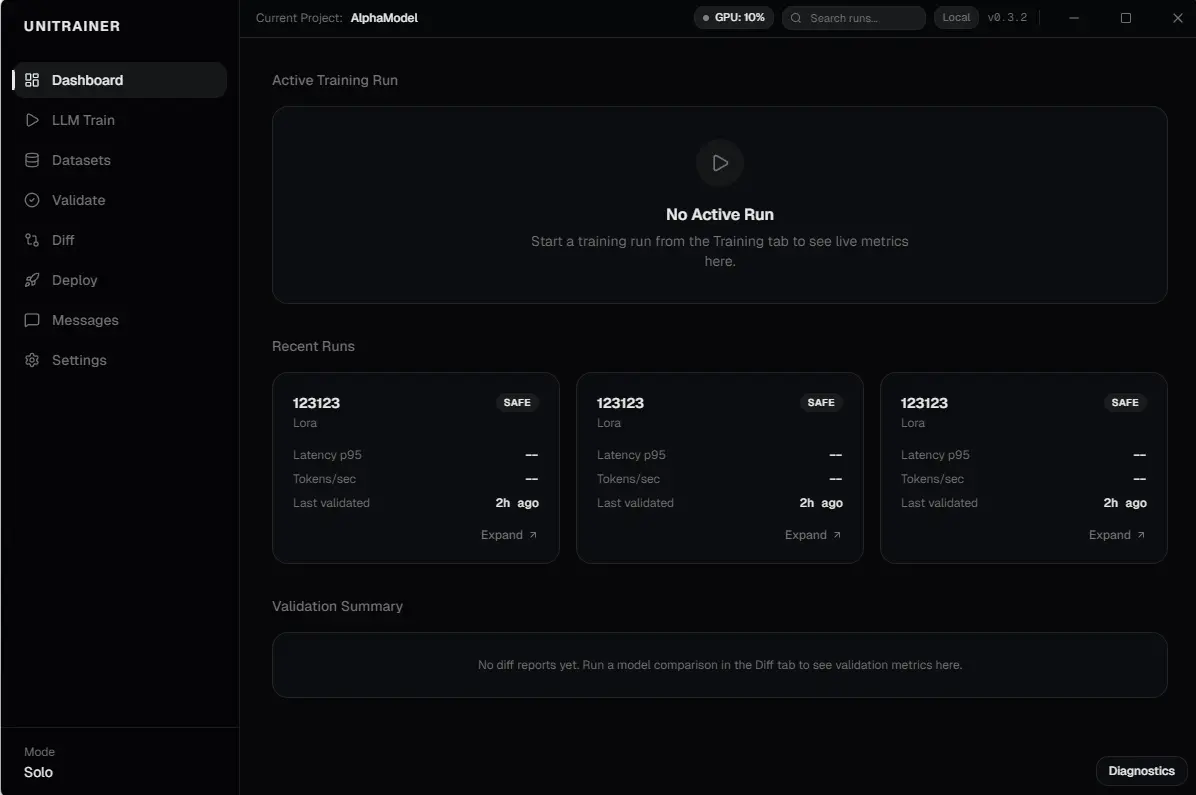1196x795 pixels.
Task: Click the UNITRAINER logo text
Action: (x=72, y=26)
